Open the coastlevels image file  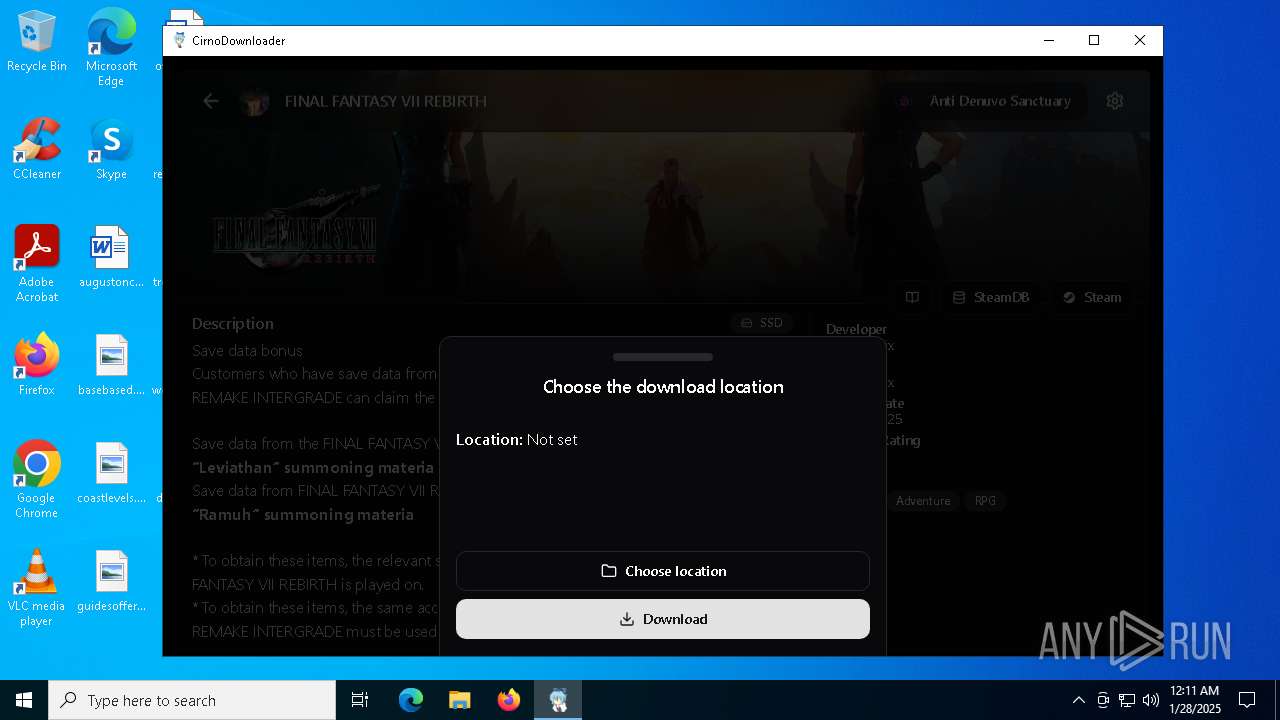111,474
